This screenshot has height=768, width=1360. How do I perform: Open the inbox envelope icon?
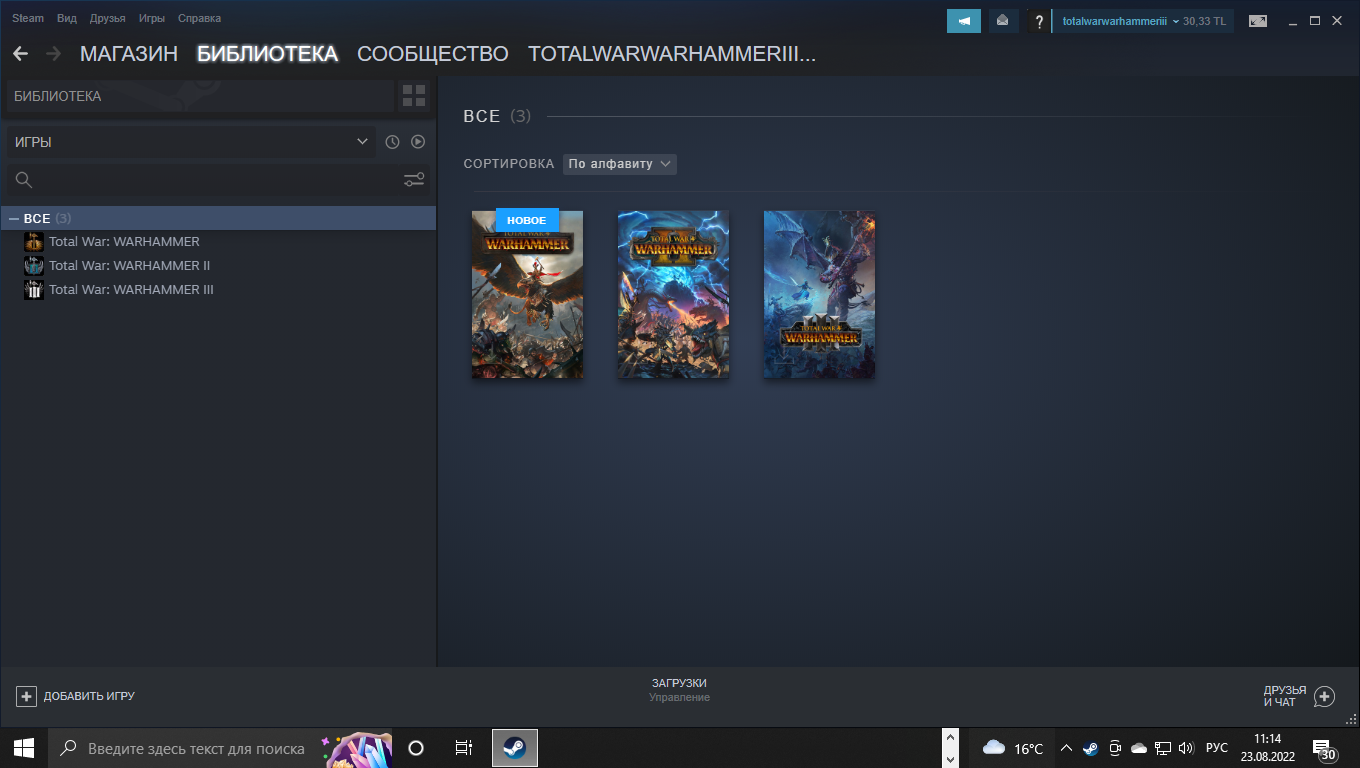[1002, 21]
